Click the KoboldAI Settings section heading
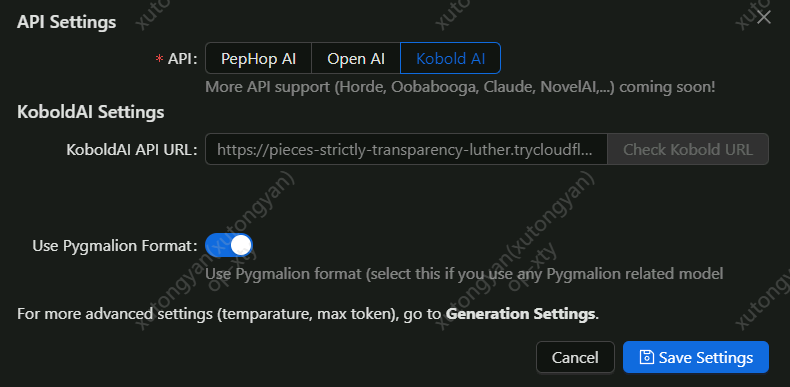The height and width of the screenshot is (387, 790). (x=91, y=112)
